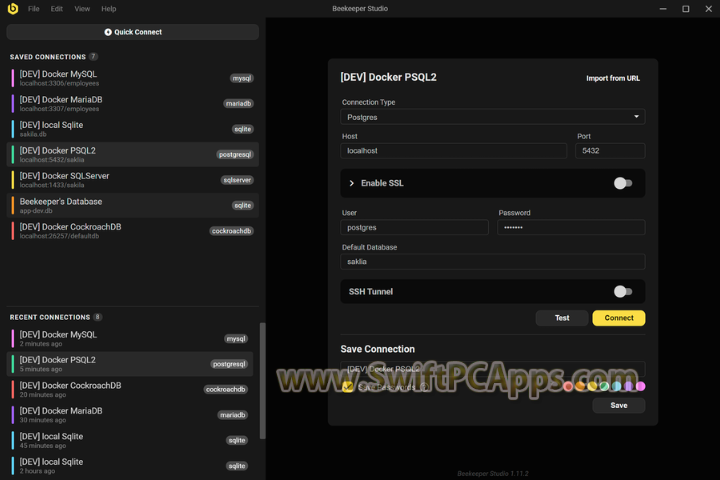Pick the orange connection color swatch
This screenshot has width=720, height=480.
tap(580, 386)
